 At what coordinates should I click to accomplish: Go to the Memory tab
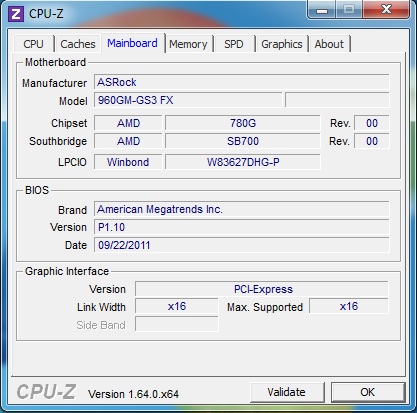pos(188,44)
